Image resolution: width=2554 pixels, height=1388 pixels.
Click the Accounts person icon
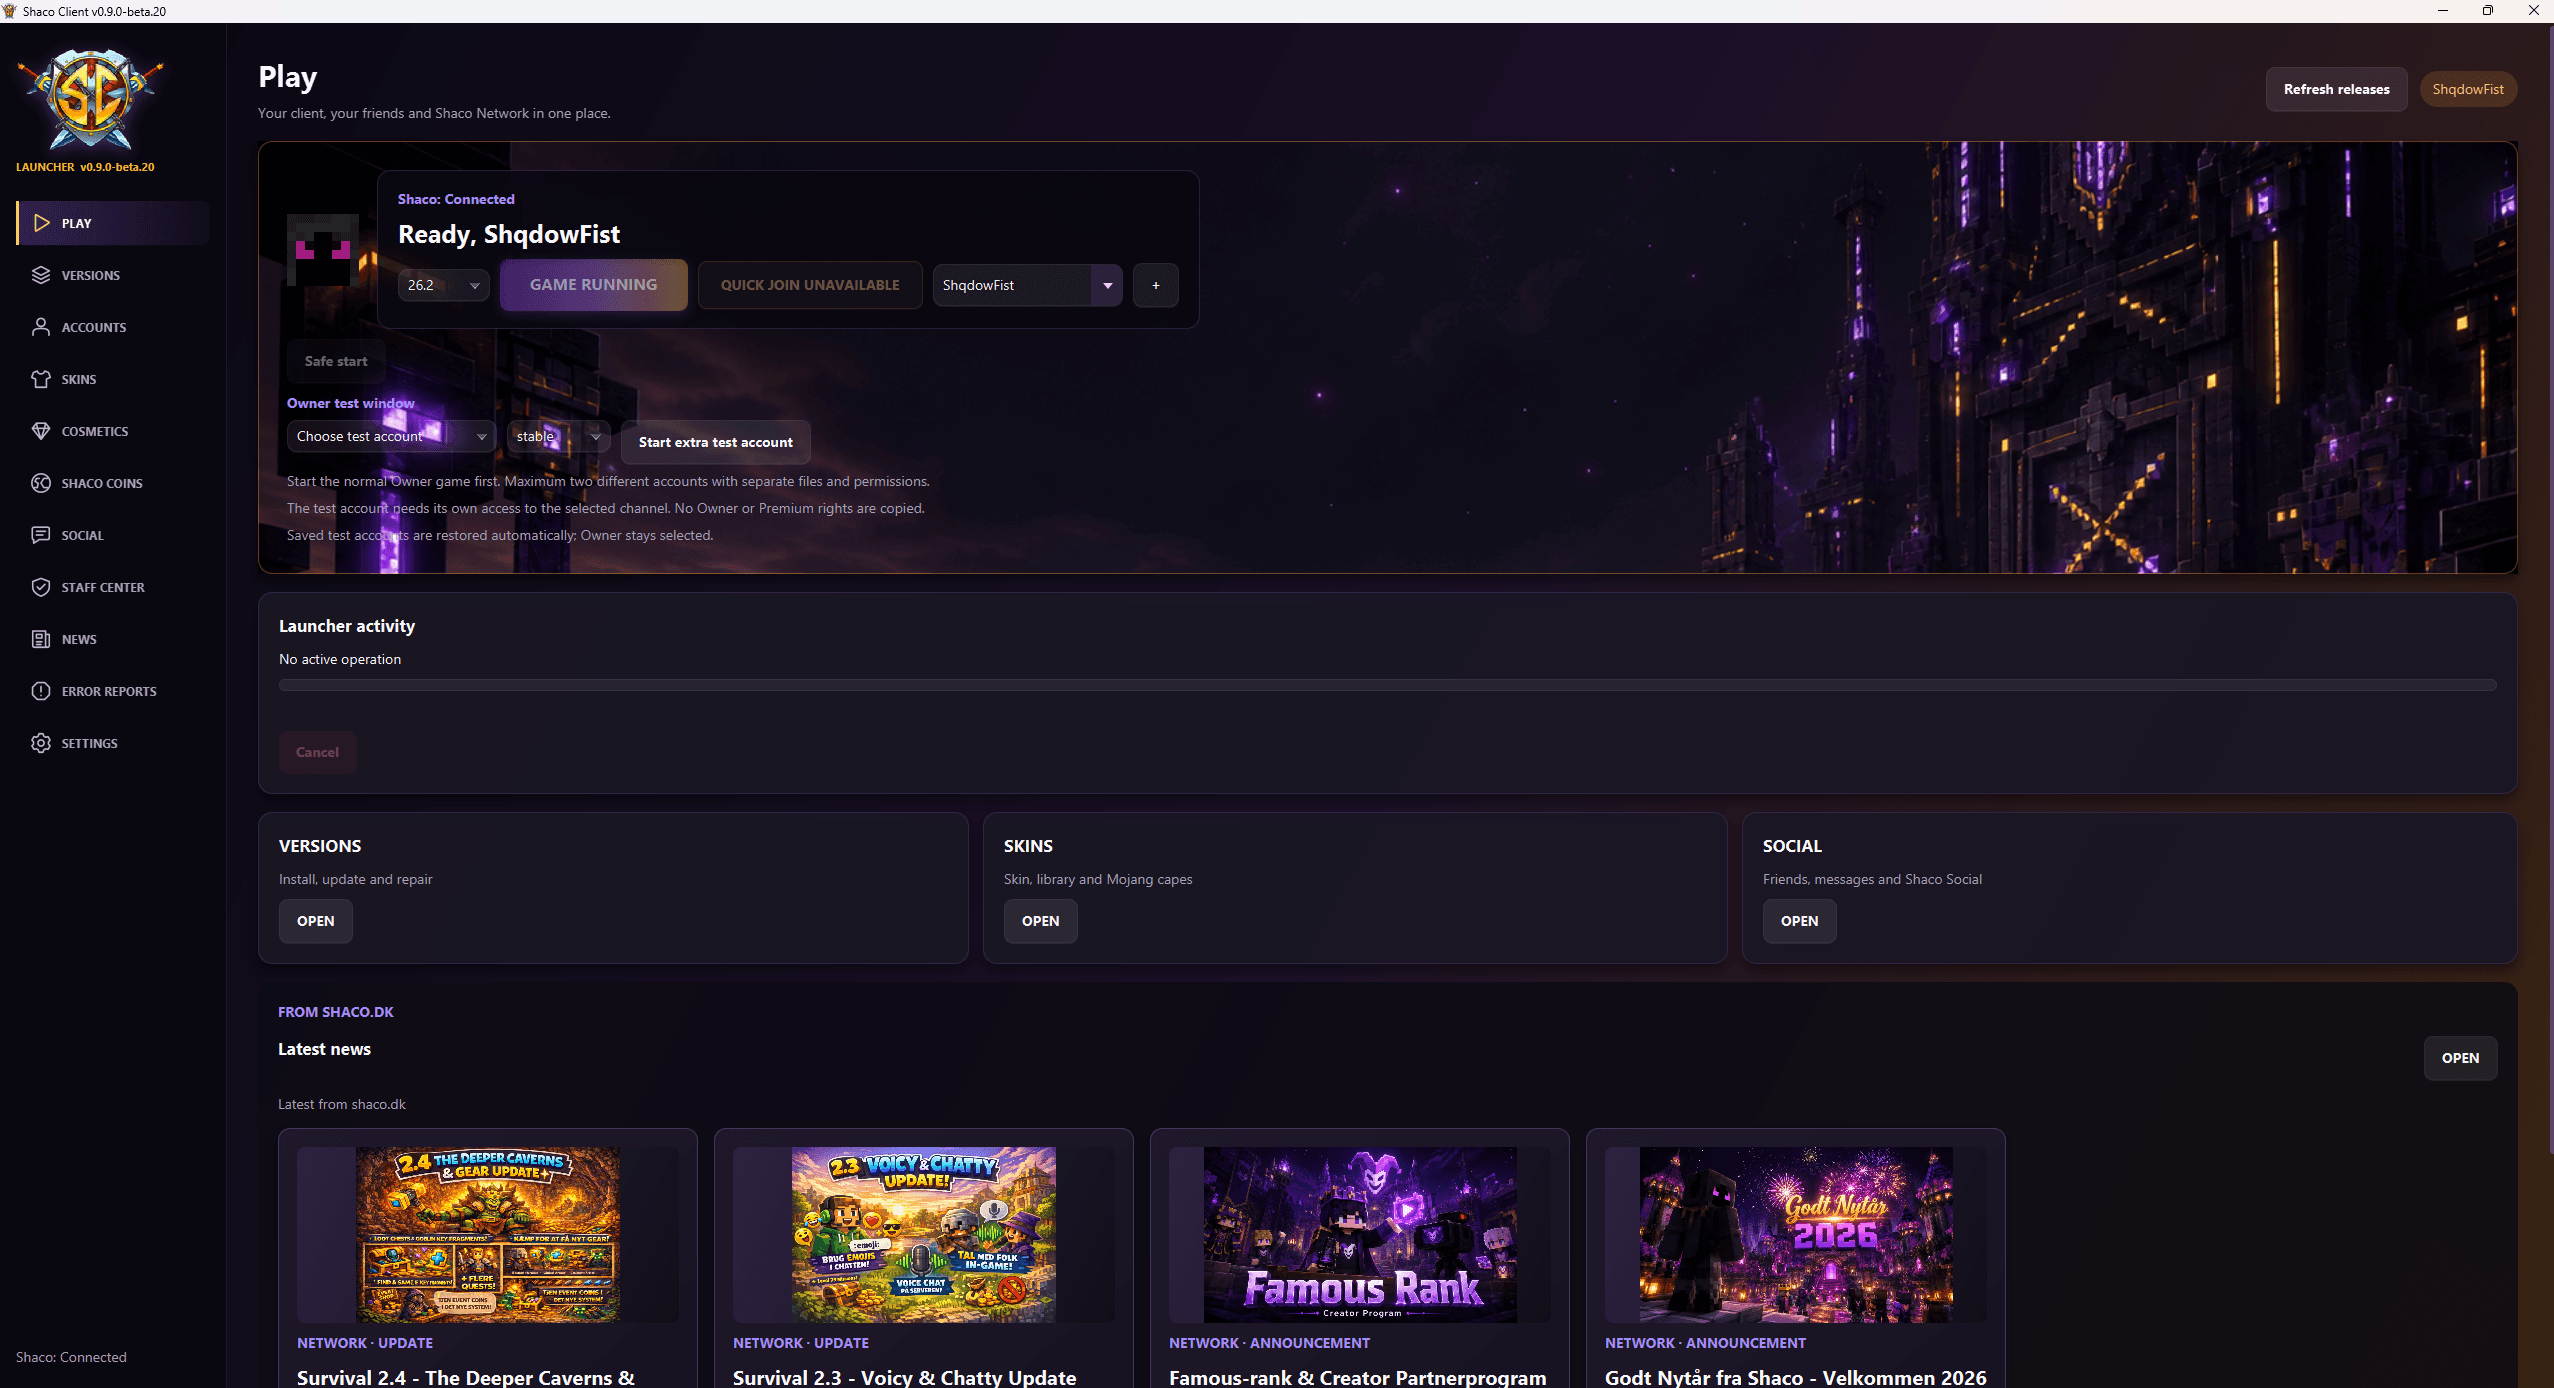click(x=41, y=327)
